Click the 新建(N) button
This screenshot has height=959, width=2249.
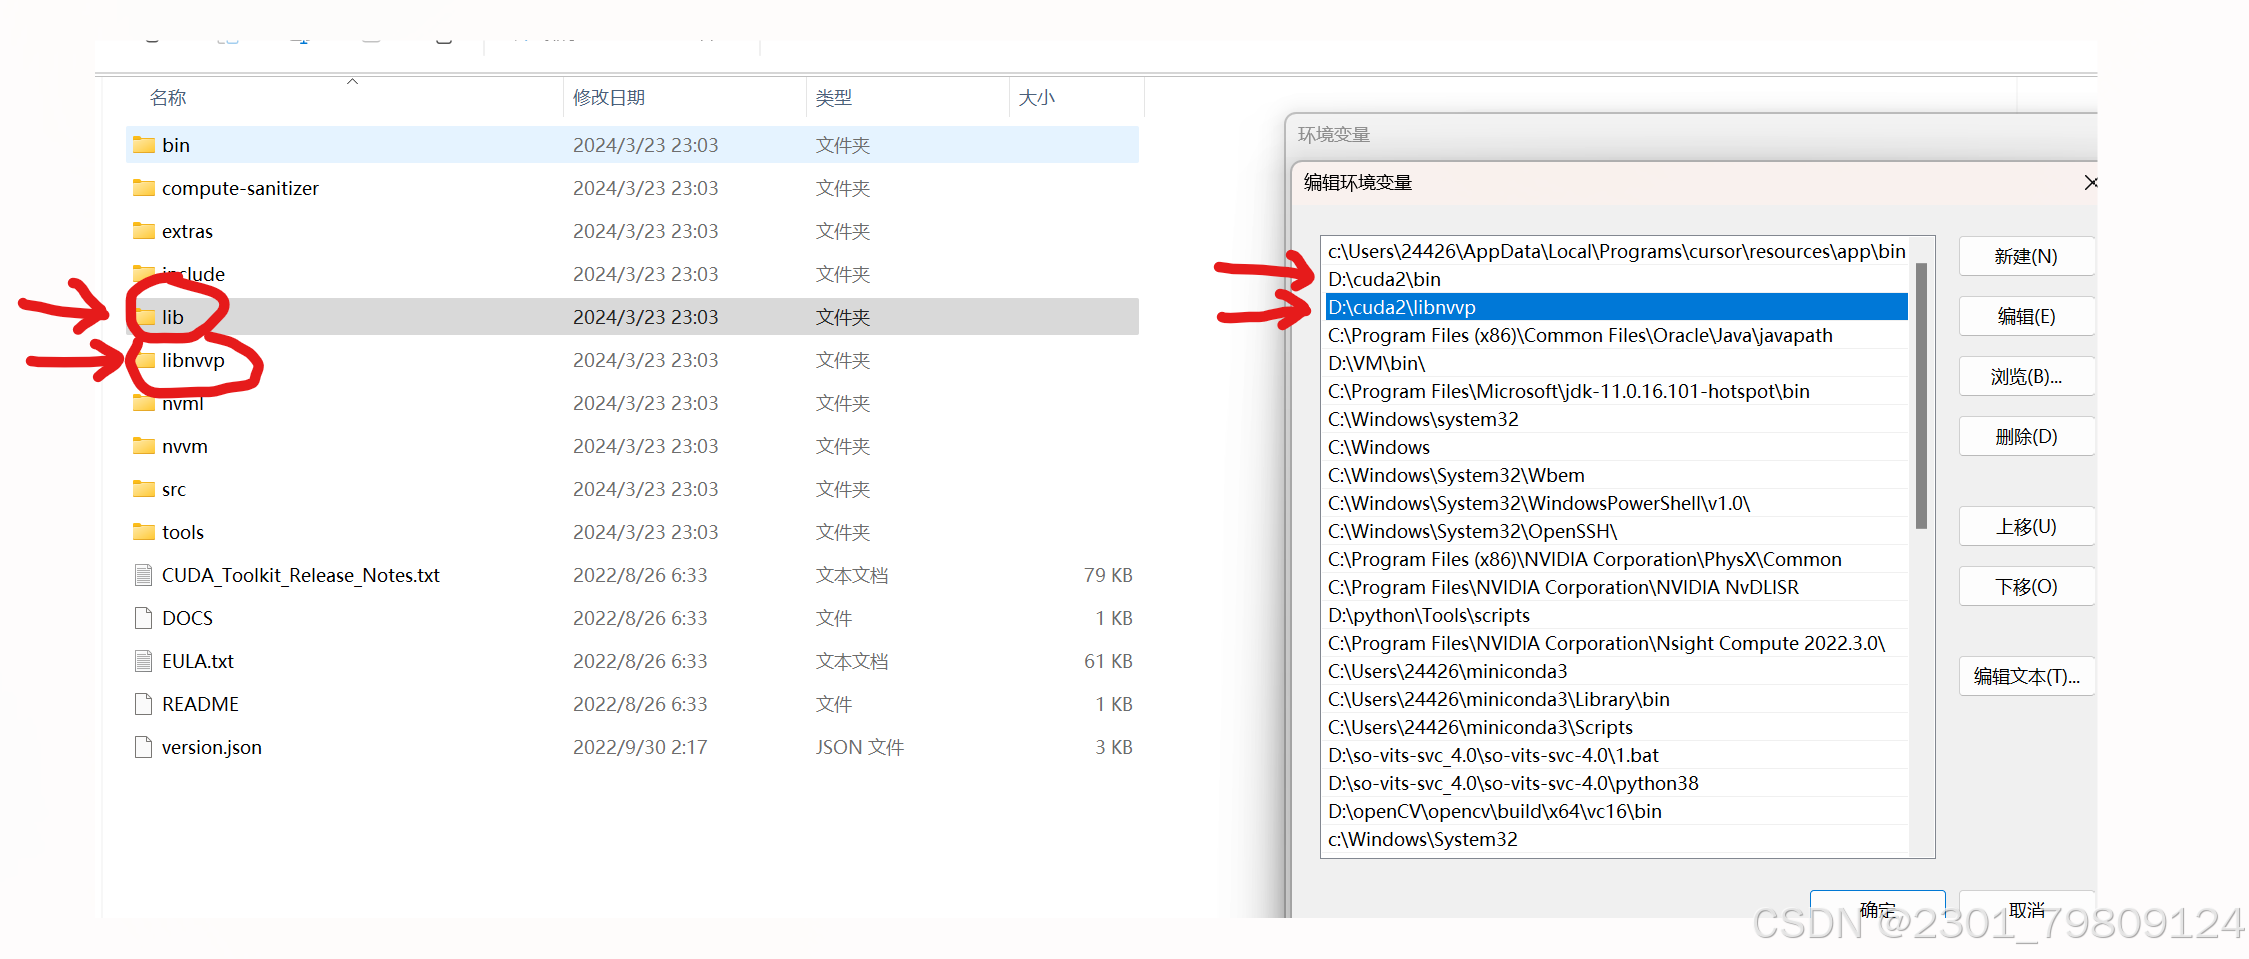2026,257
